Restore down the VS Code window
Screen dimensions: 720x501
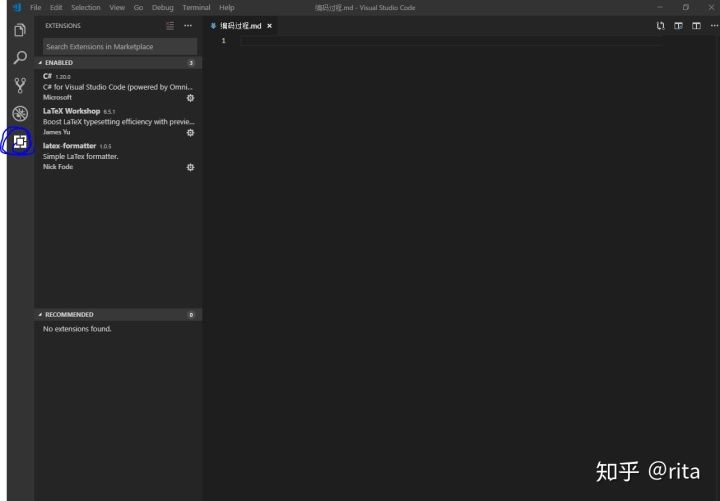pos(686,7)
